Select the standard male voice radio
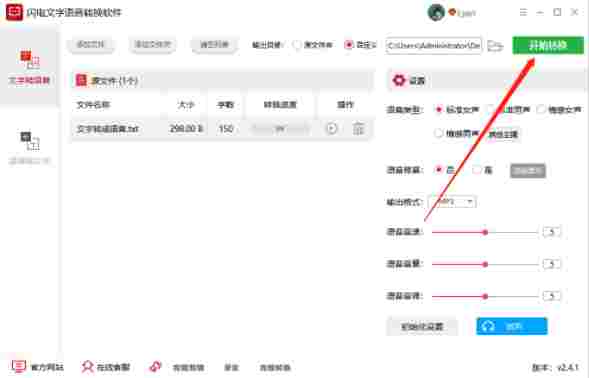Screen dimensions: 589x378 (x=491, y=109)
